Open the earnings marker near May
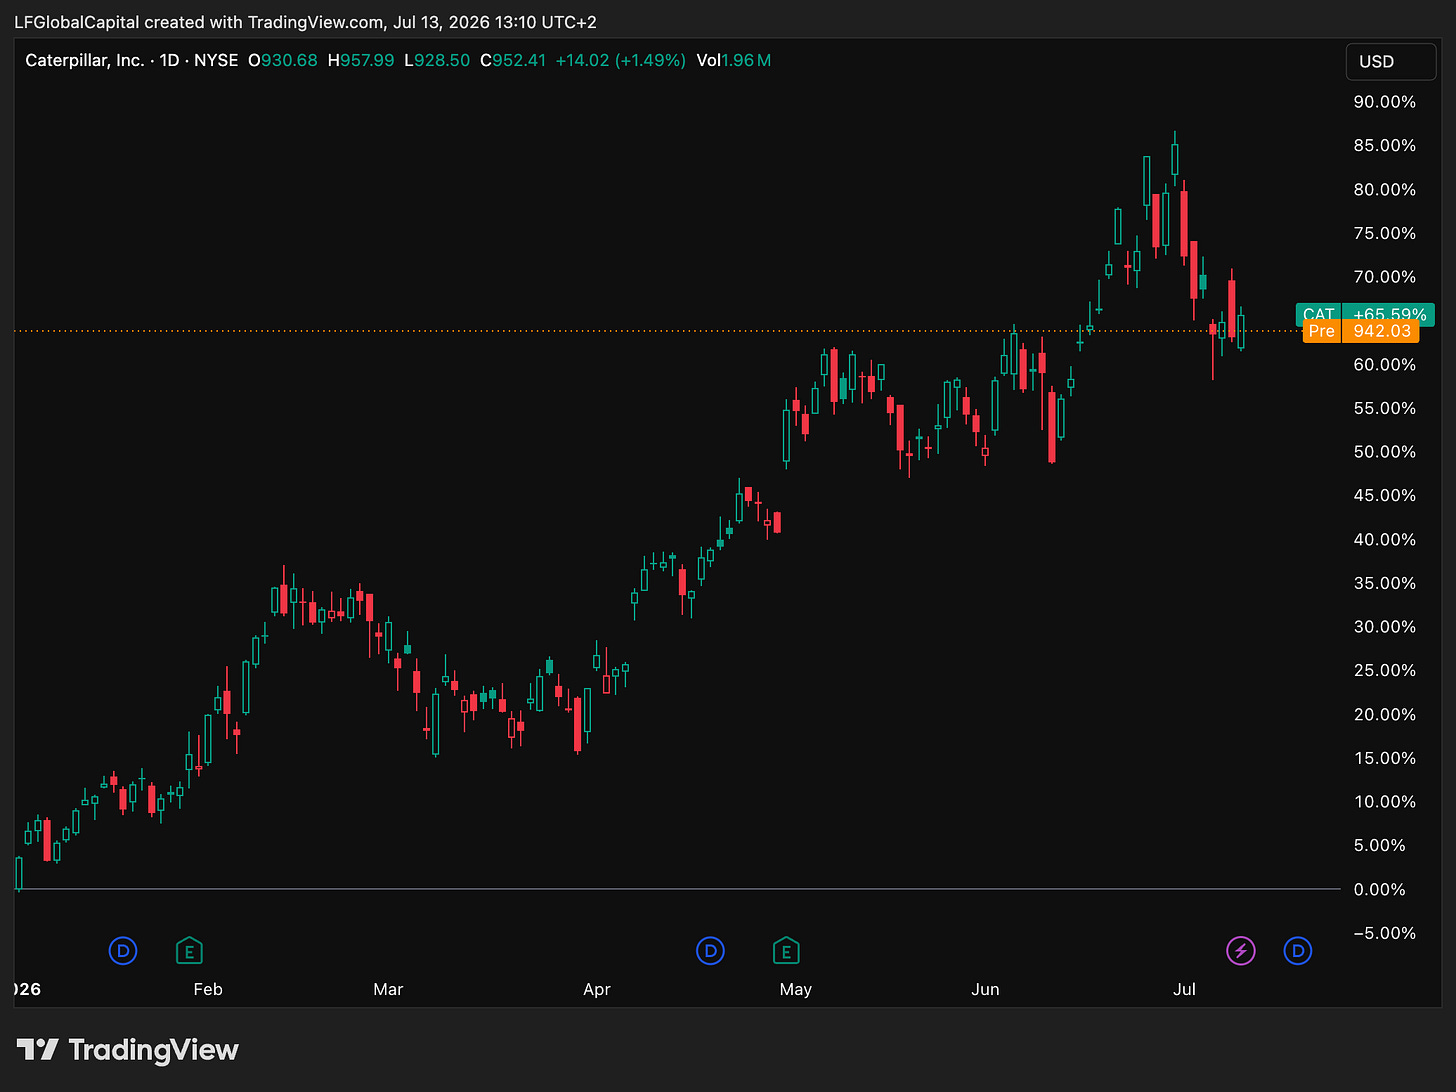The width and height of the screenshot is (1456, 1092). click(786, 950)
